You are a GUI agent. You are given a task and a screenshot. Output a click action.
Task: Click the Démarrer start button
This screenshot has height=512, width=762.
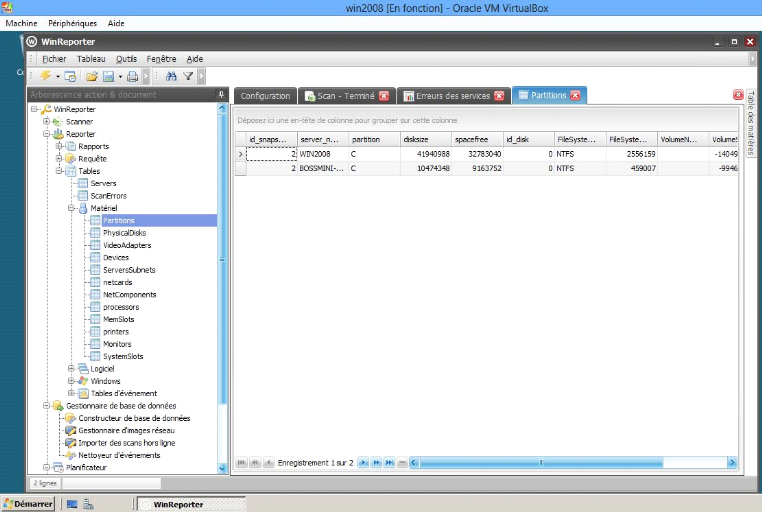point(28,504)
